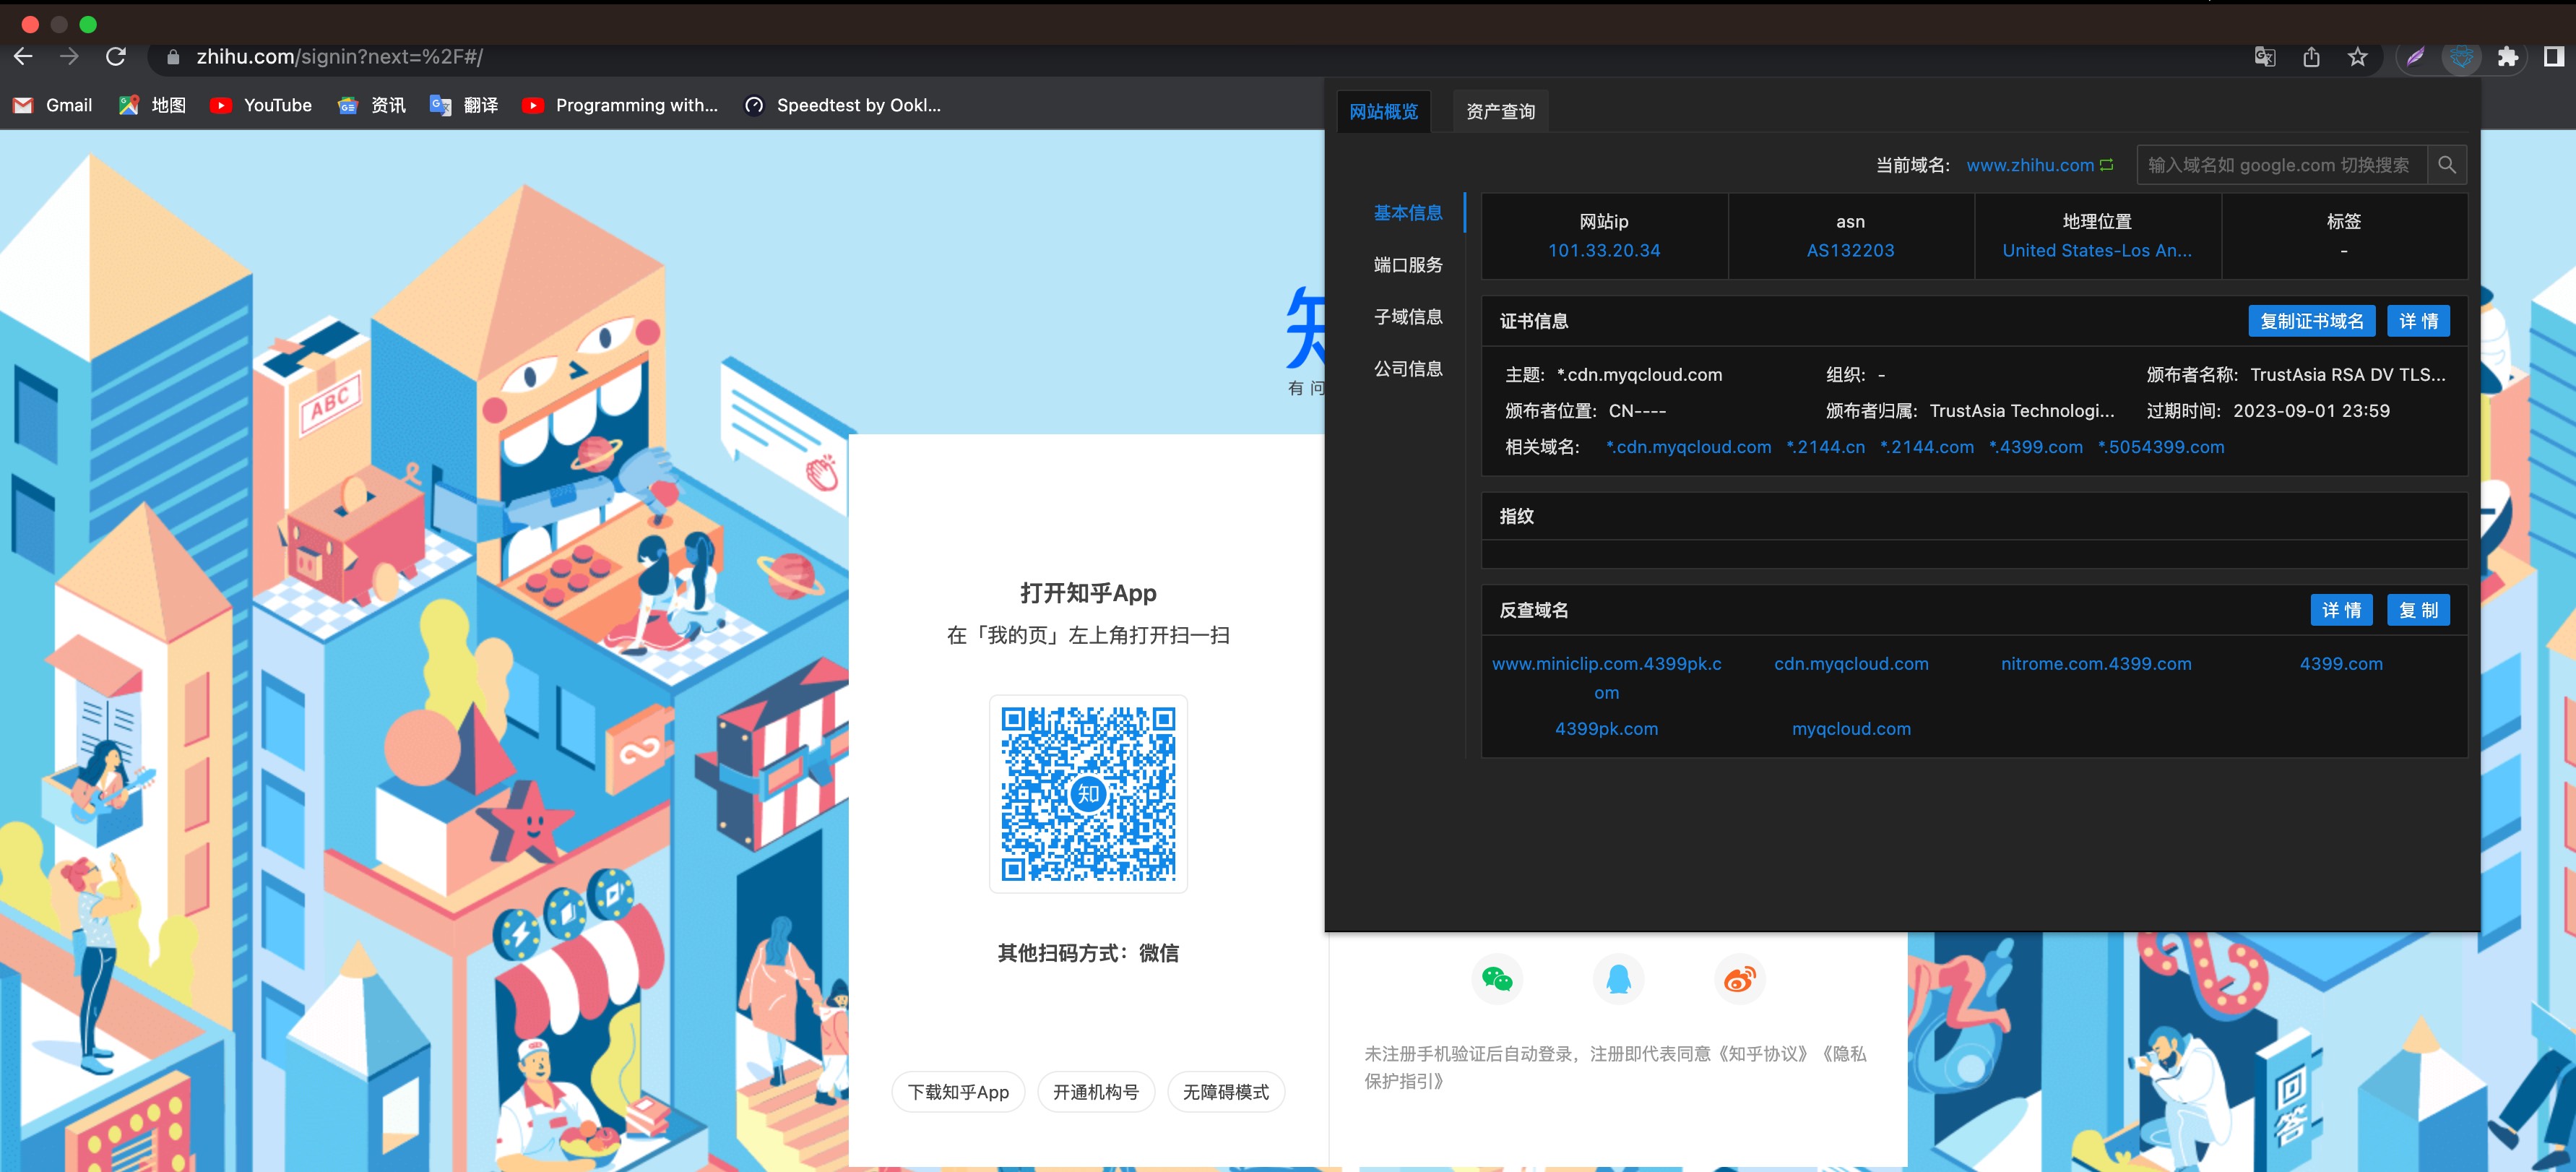Open the 翻译 translate bookmark
The width and height of the screenshot is (2576, 1172).
point(464,105)
